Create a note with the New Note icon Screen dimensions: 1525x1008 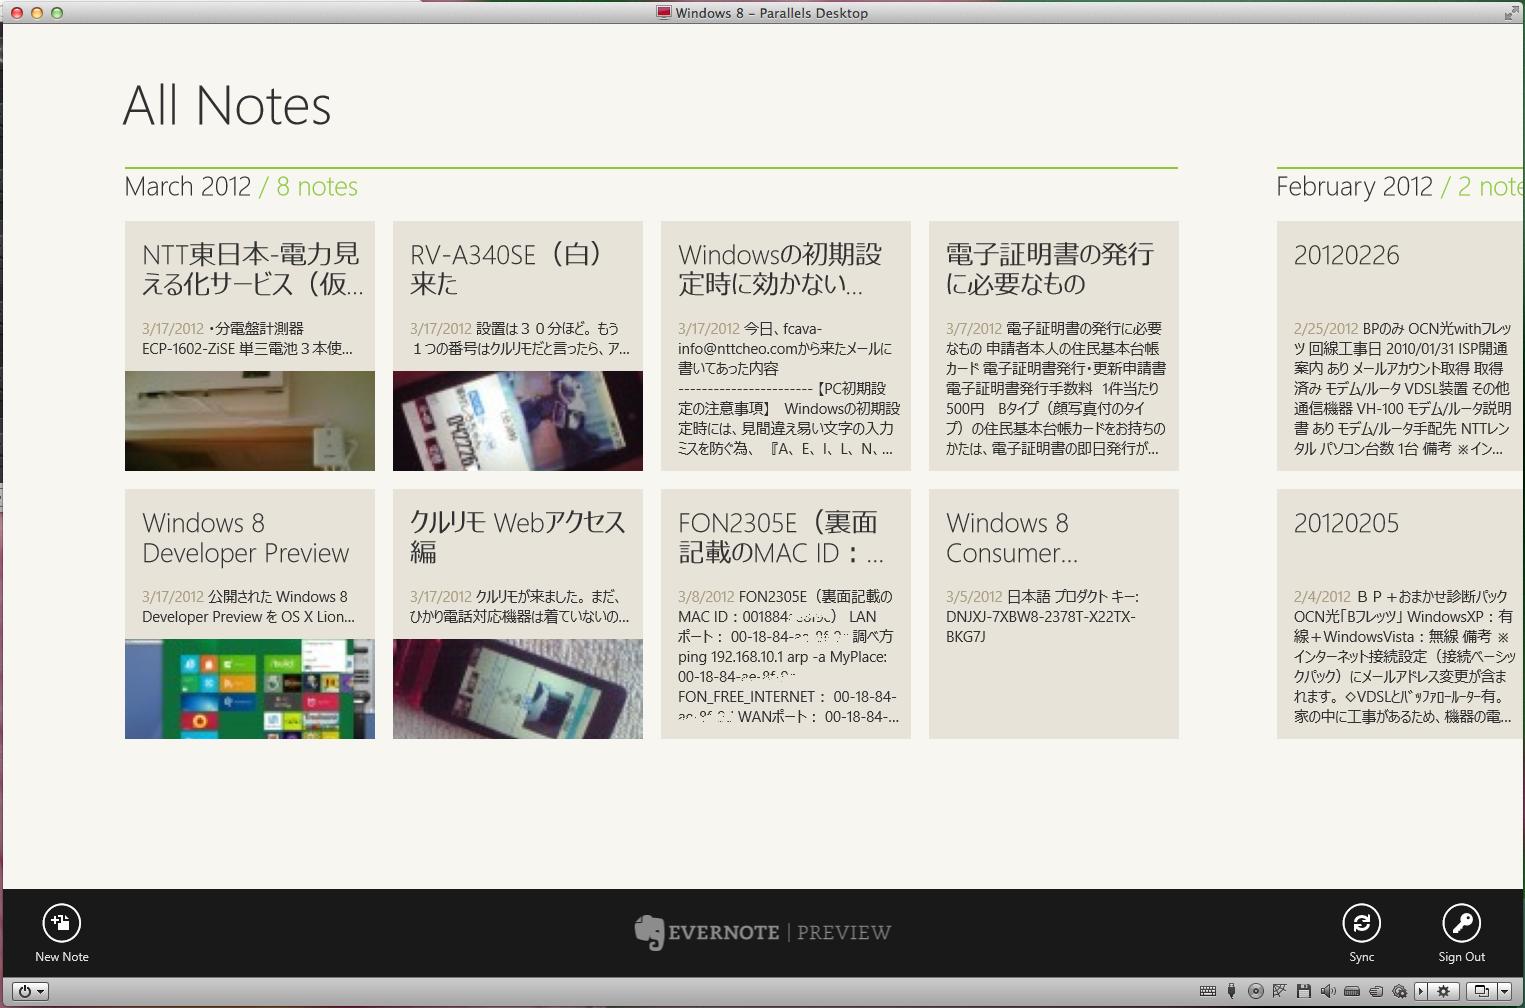(x=62, y=923)
